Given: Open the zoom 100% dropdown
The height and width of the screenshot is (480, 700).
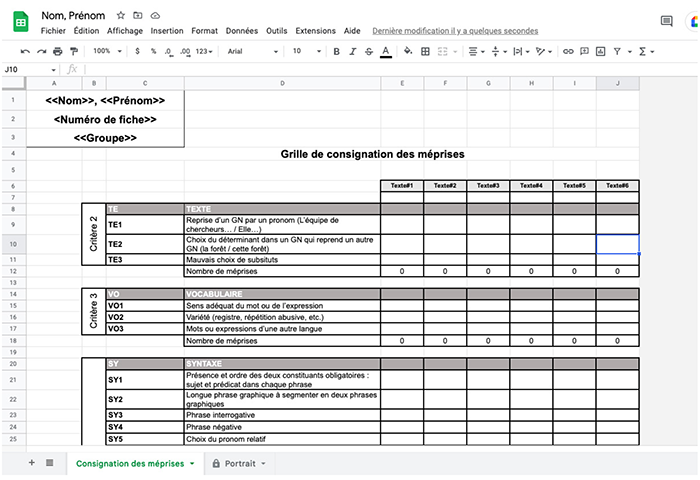Looking at the screenshot, I should tap(107, 51).
